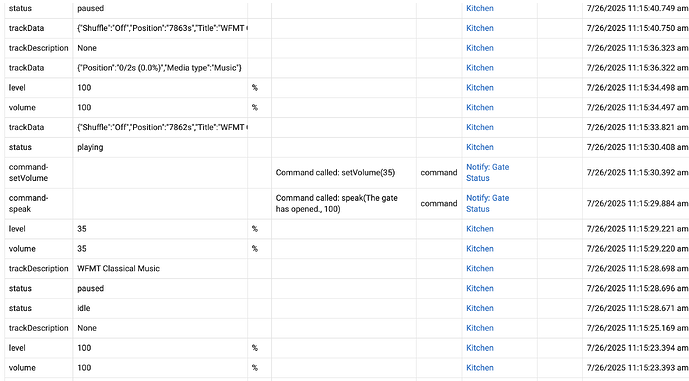Open Notify: Gate Status link for speak command

pyautogui.click(x=487, y=203)
